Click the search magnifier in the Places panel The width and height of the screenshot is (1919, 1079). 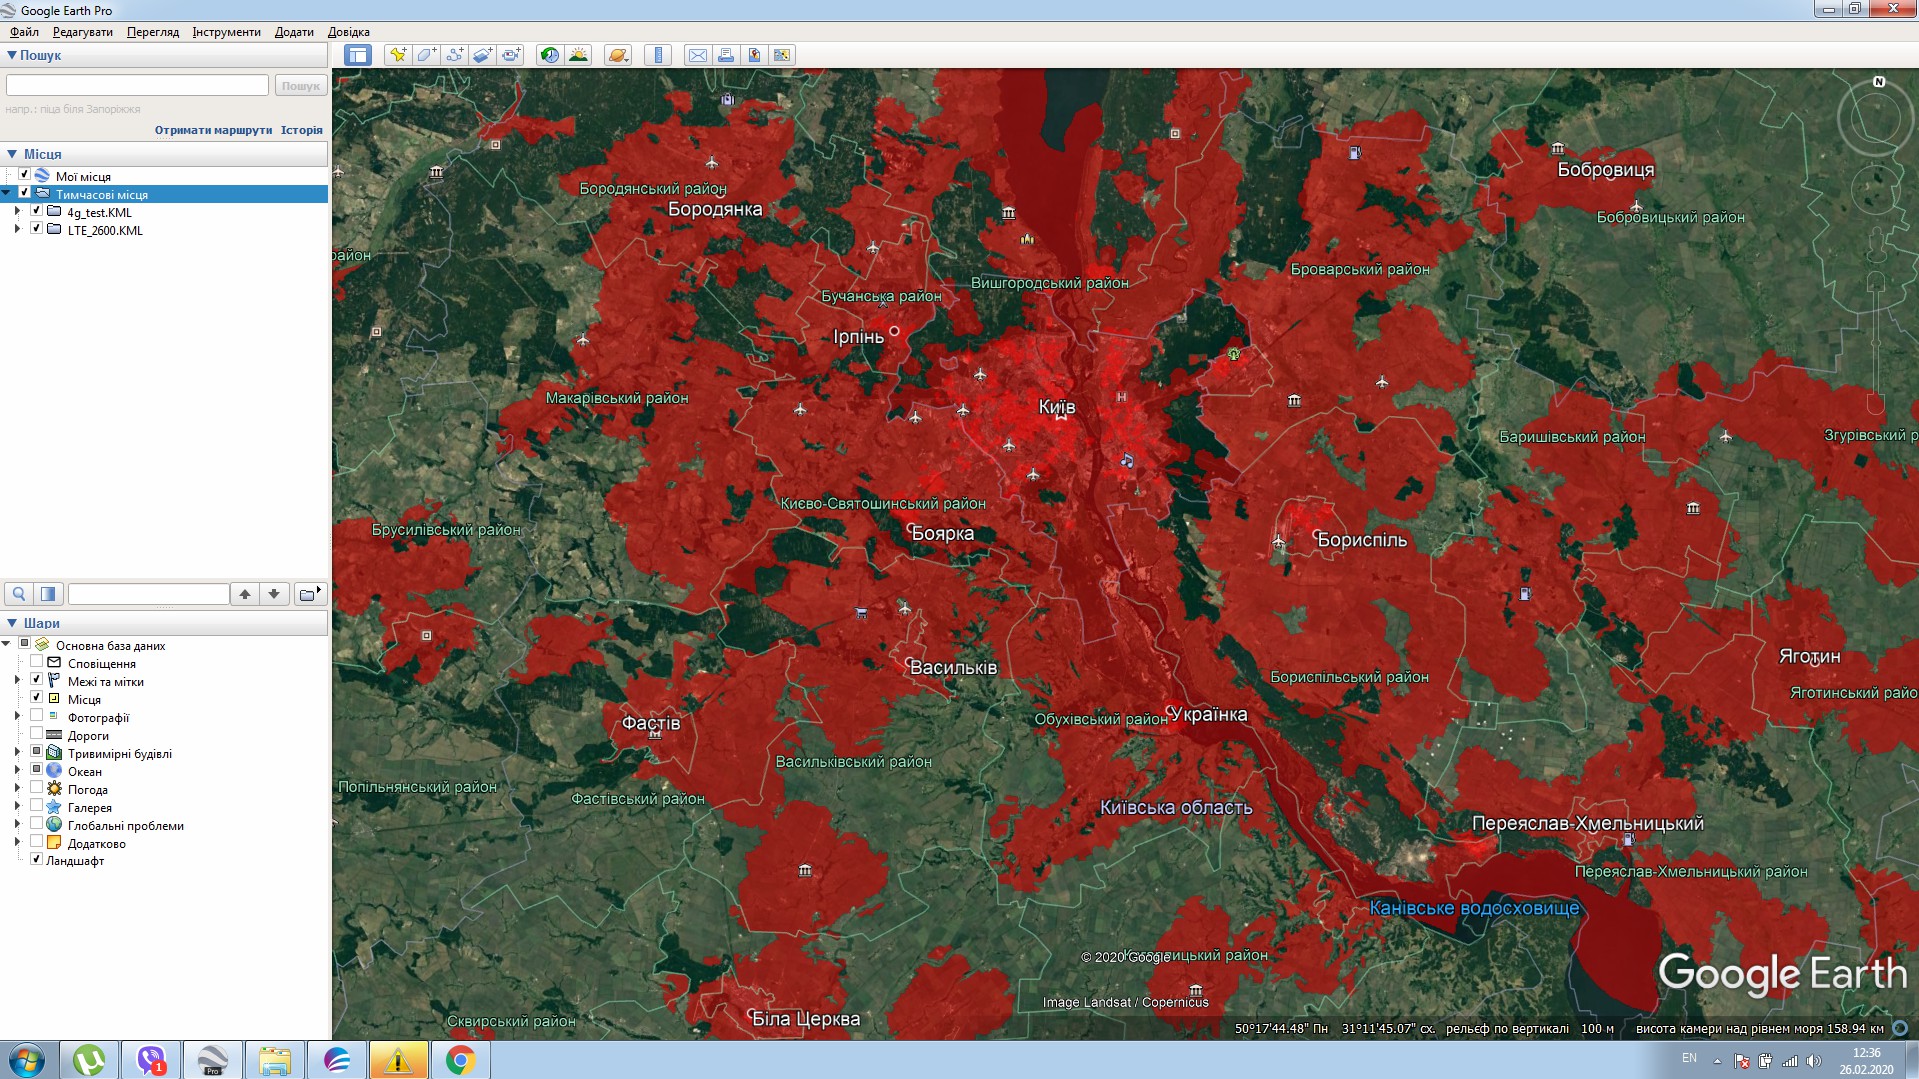19,594
